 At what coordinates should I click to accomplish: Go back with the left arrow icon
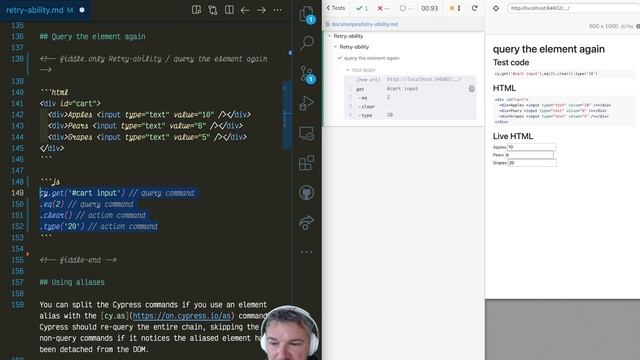click(x=245, y=10)
